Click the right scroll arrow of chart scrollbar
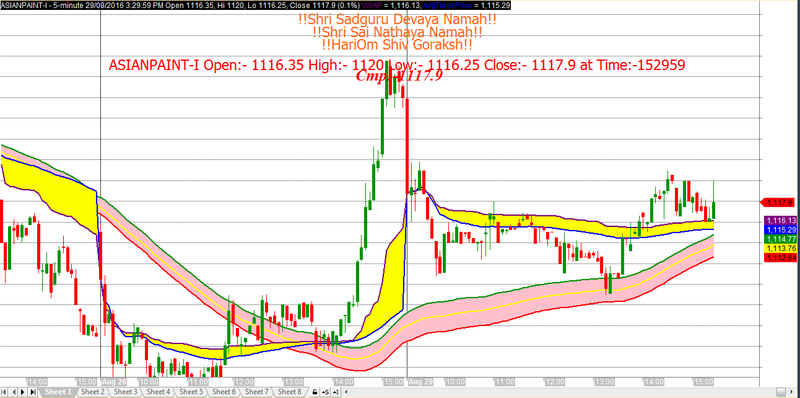This screenshot has width=800, height=398. tap(791, 392)
